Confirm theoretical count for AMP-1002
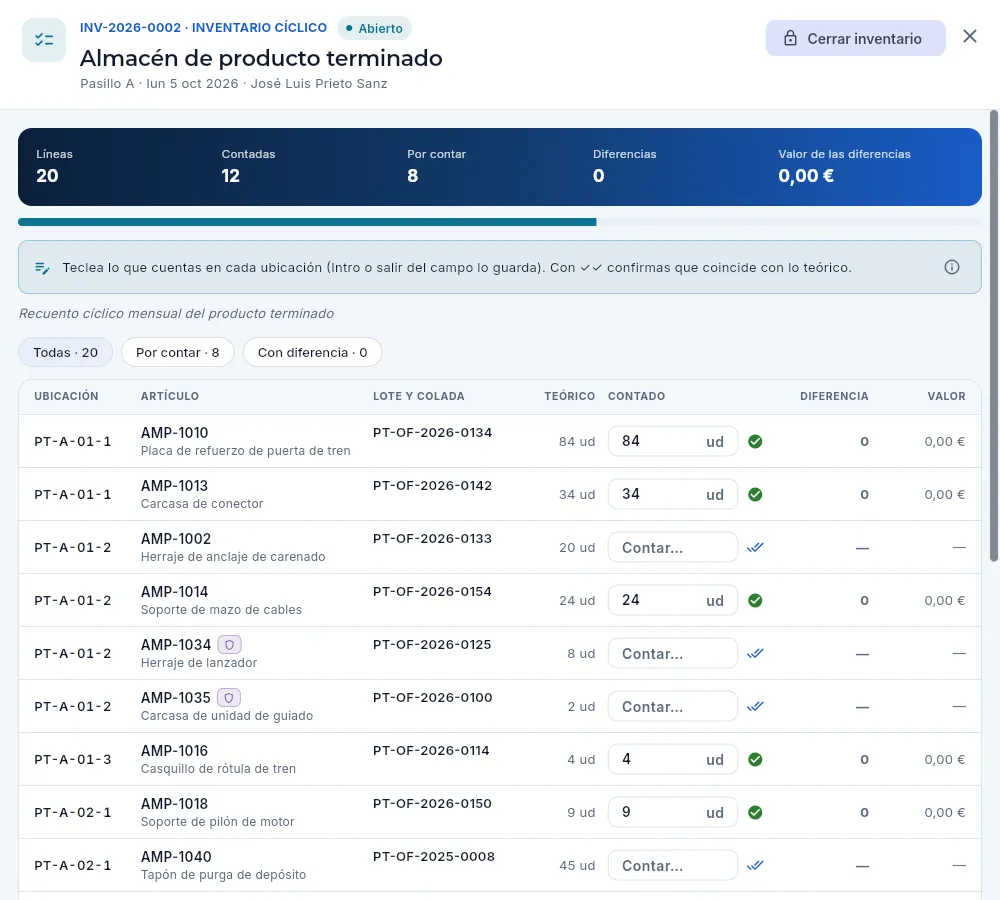Screen dimensions: 1000x900 (x=755, y=547)
